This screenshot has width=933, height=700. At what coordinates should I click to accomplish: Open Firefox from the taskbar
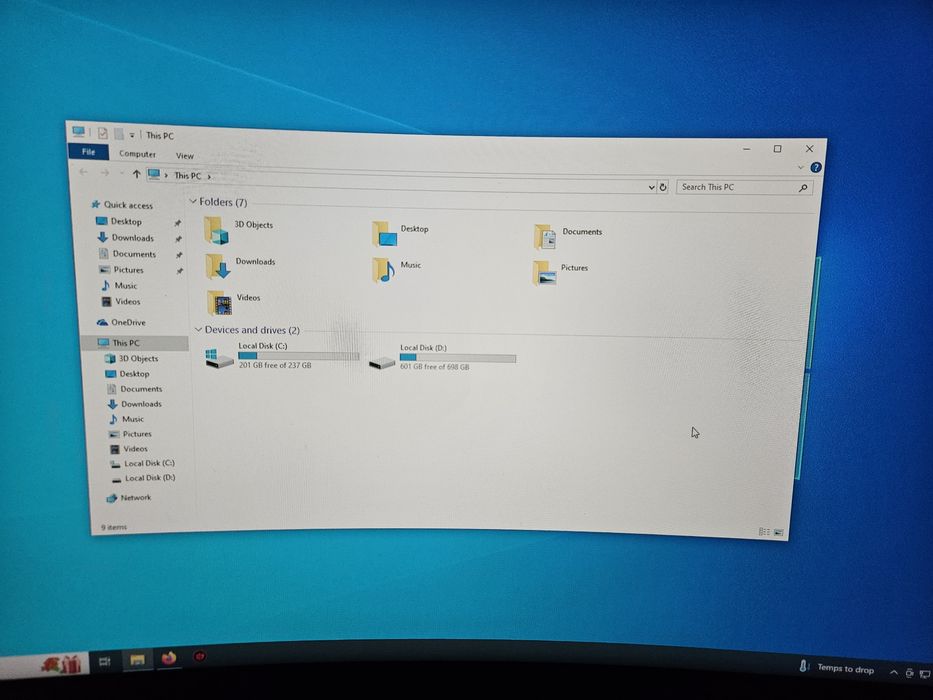pos(169,658)
